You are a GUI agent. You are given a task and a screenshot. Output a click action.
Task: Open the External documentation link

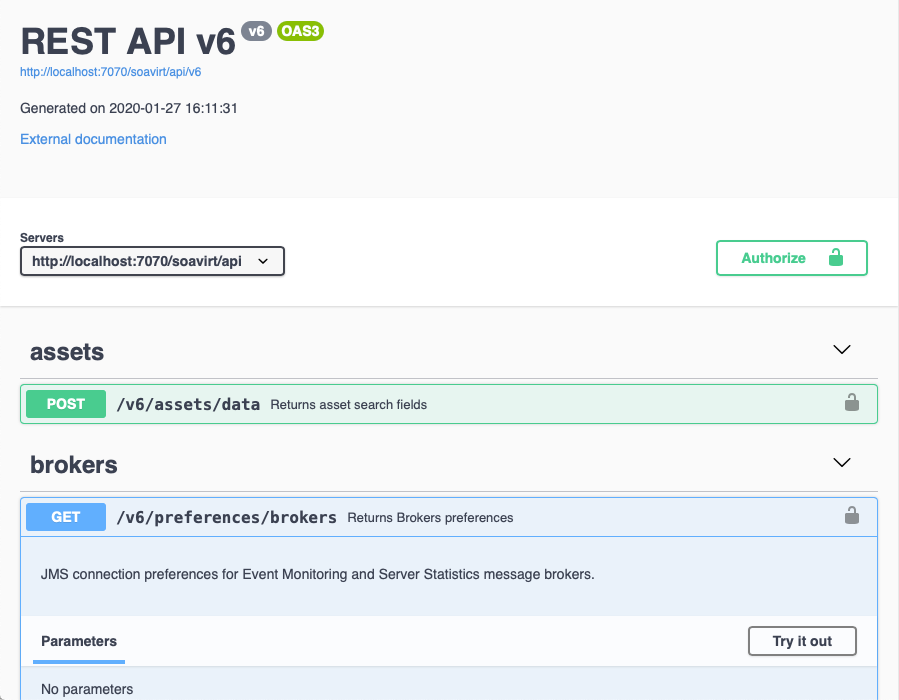[x=93, y=139]
